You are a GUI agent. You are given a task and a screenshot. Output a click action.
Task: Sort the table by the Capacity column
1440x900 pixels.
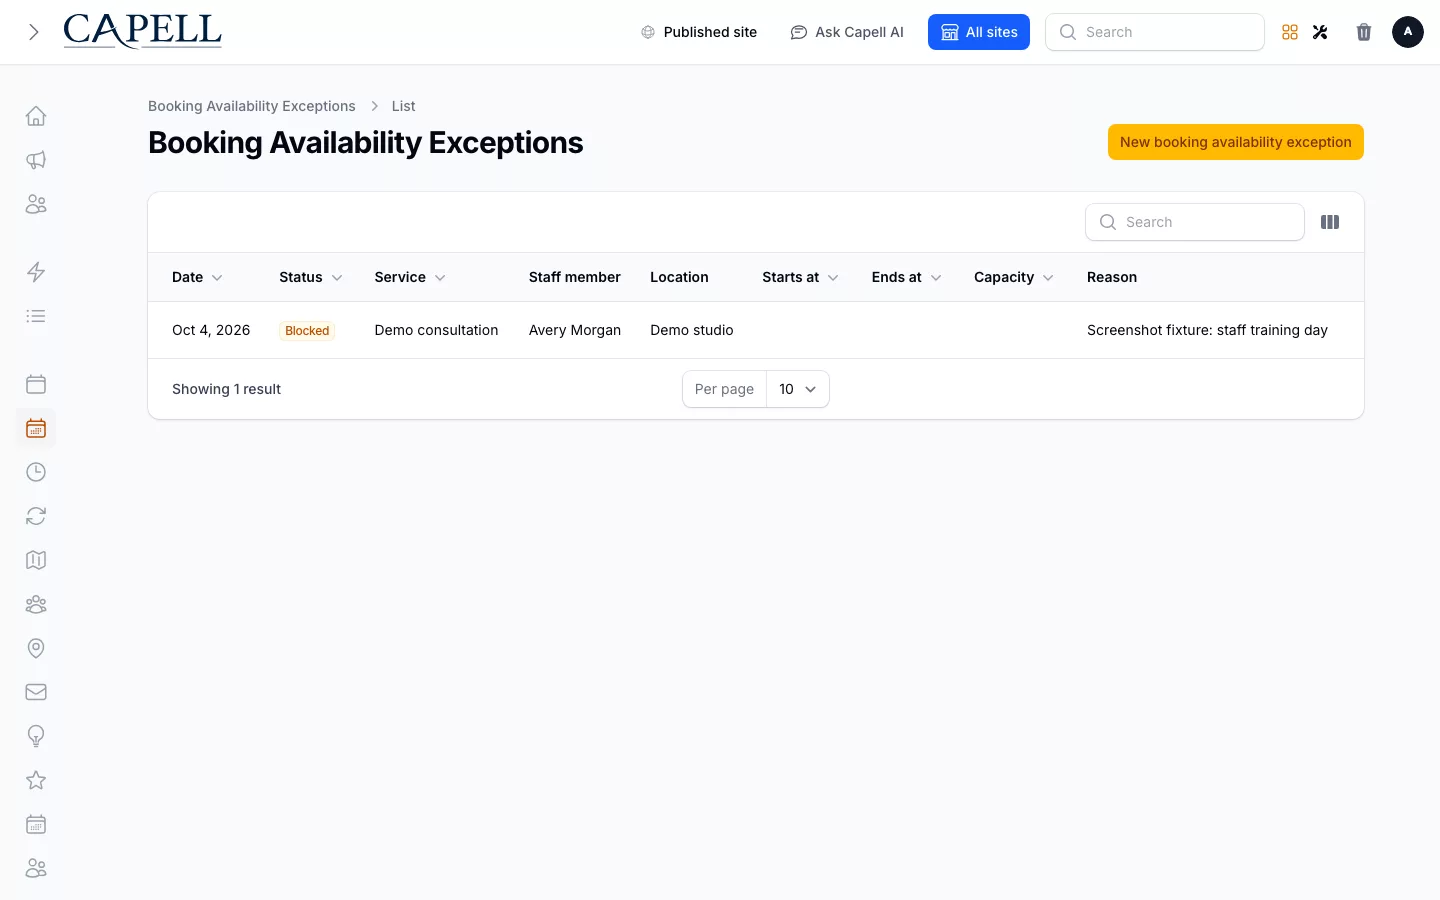pyautogui.click(x=1014, y=277)
